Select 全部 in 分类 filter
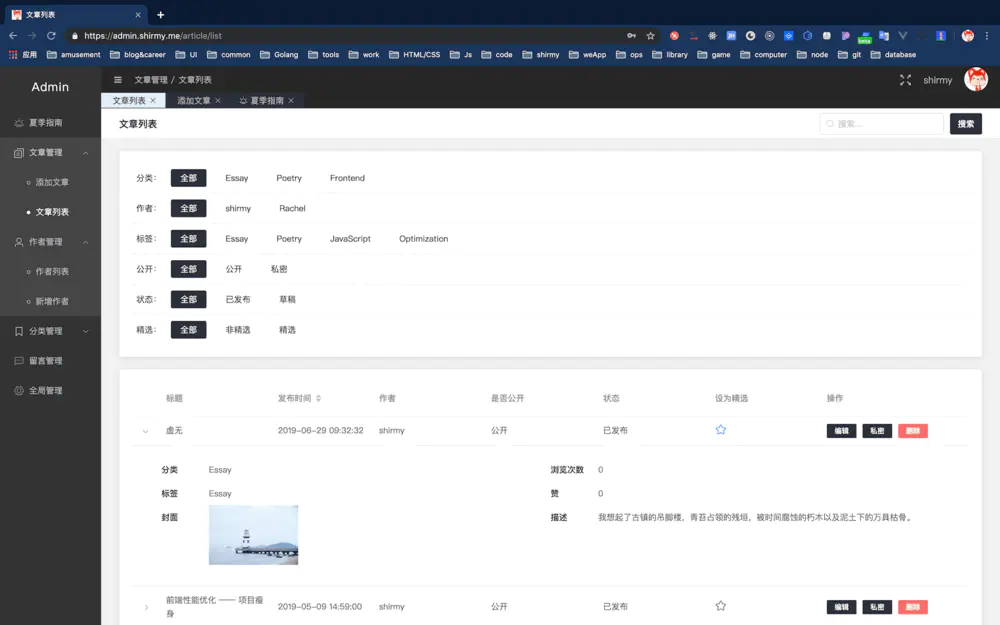The width and height of the screenshot is (1000, 625). (188, 178)
